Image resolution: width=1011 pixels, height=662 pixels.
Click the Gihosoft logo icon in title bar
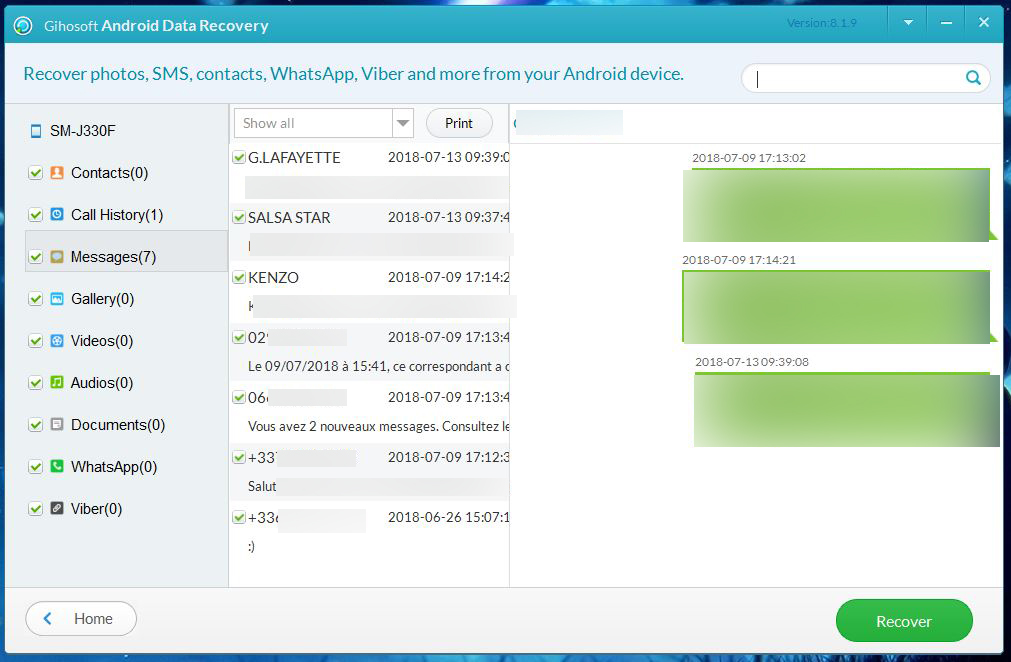point(23,26)
